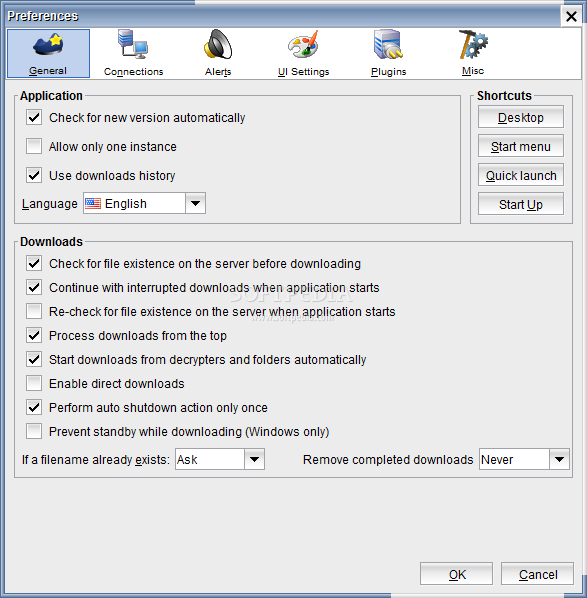The width and height of the screenshot is (587, 598).
Task: Toggle Process downloads from the top
Action: click(x=34, y=336)
